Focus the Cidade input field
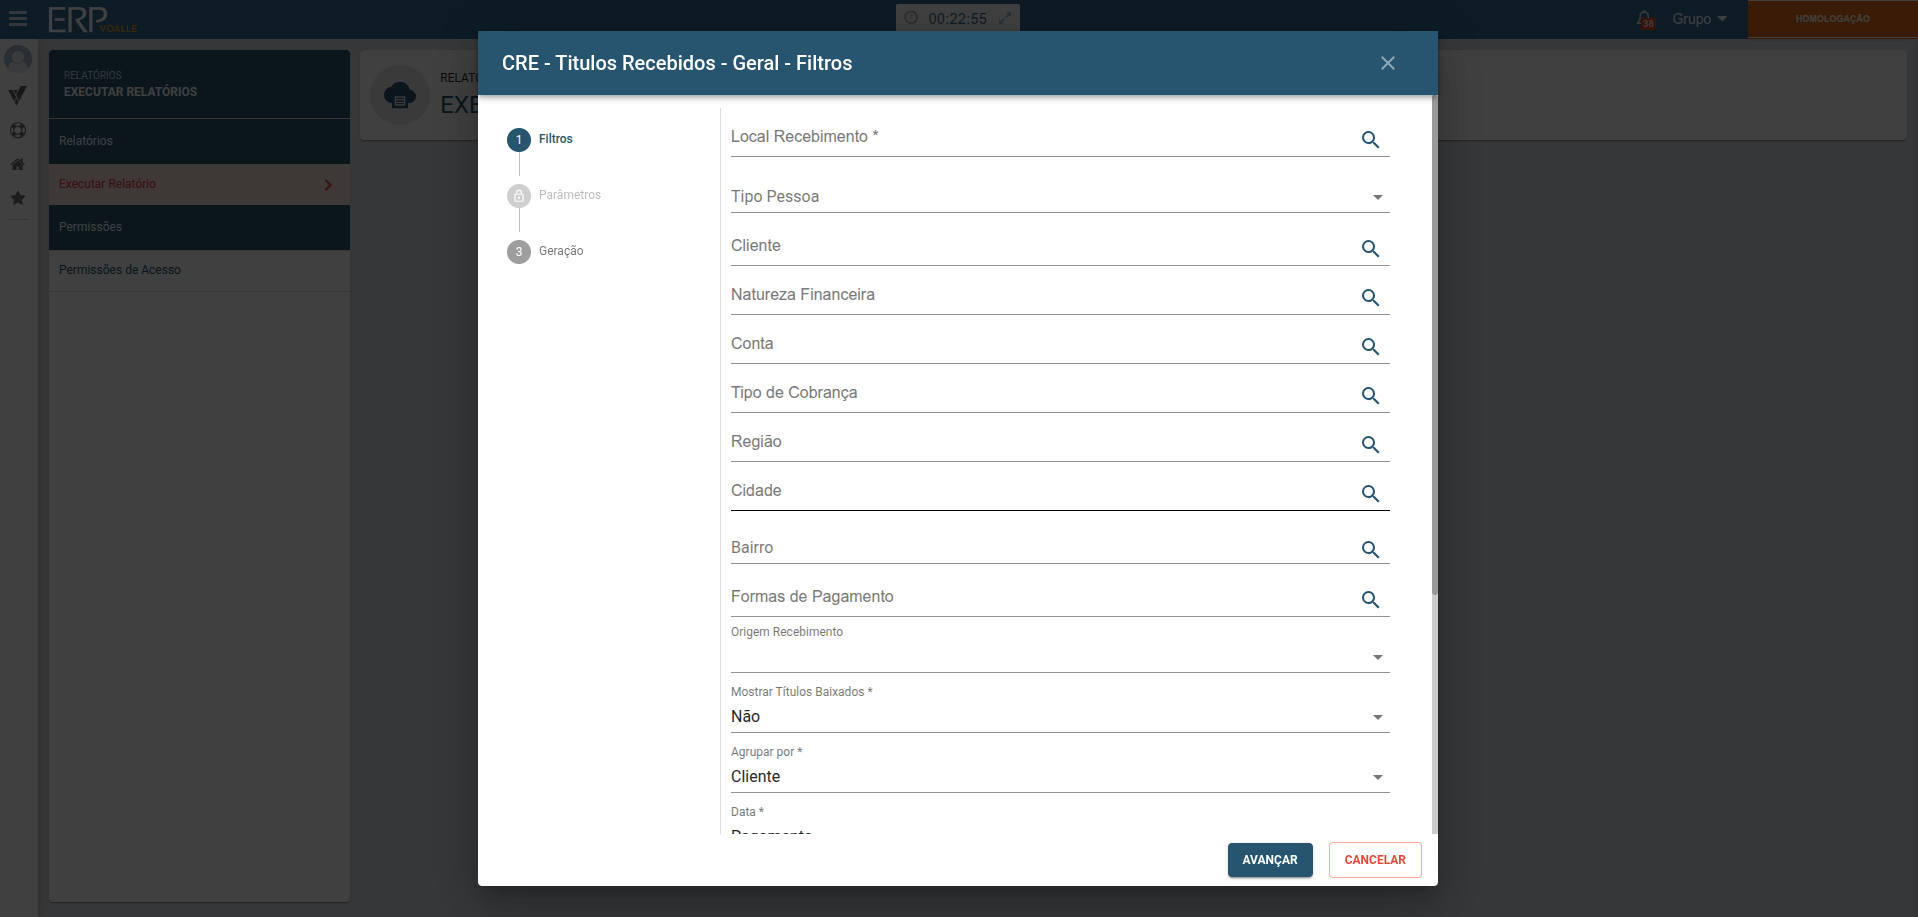Screen dimensions: 1918x917 coord(1040,492)
